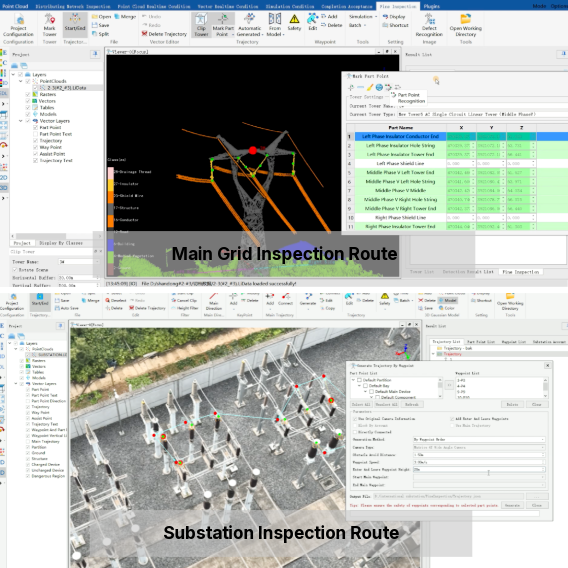Switch to the Fine Inspection result tab
This screenshot has height=568, width=568.
pyautogui.click(x=520, y=272)
